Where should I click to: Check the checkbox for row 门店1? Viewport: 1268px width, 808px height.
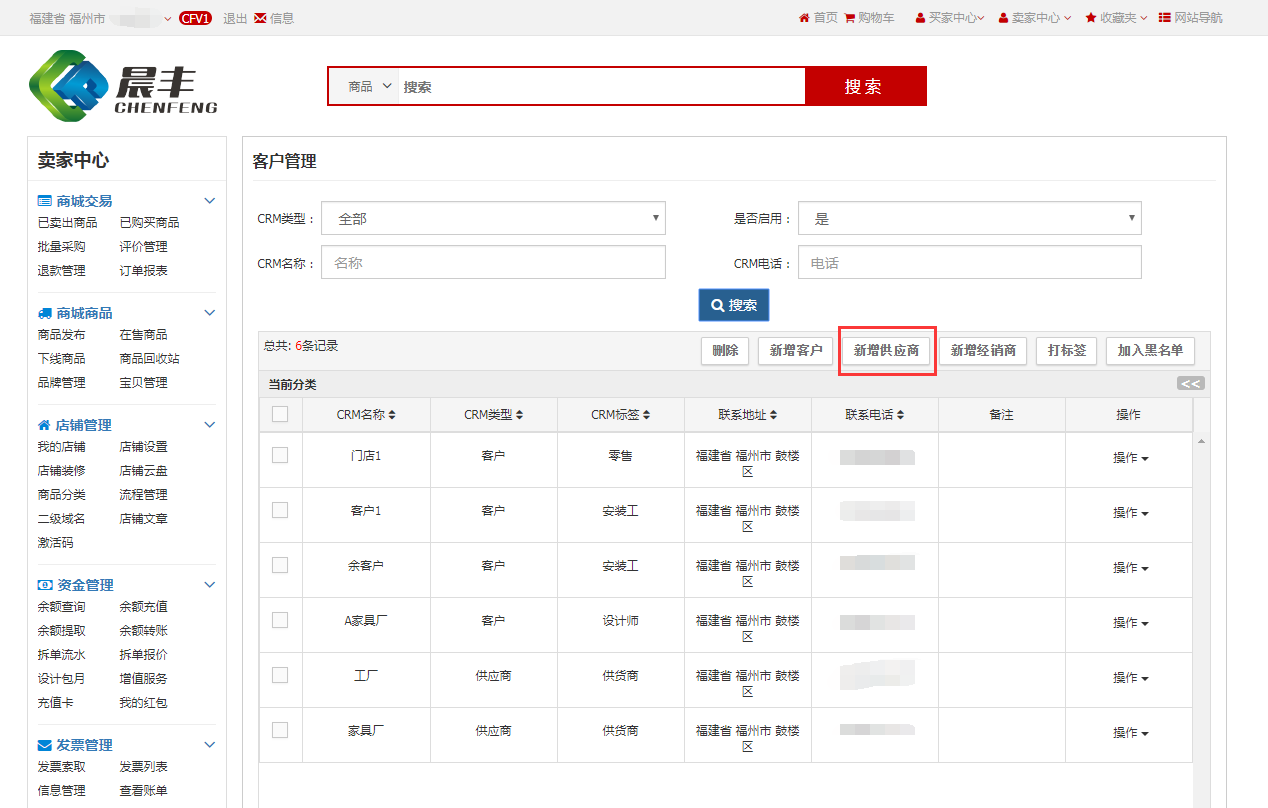pos(280,455)
